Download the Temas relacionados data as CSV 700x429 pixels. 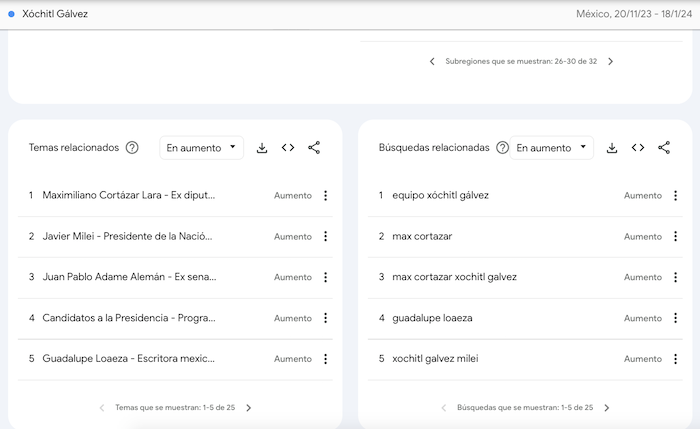click(262, 148)
